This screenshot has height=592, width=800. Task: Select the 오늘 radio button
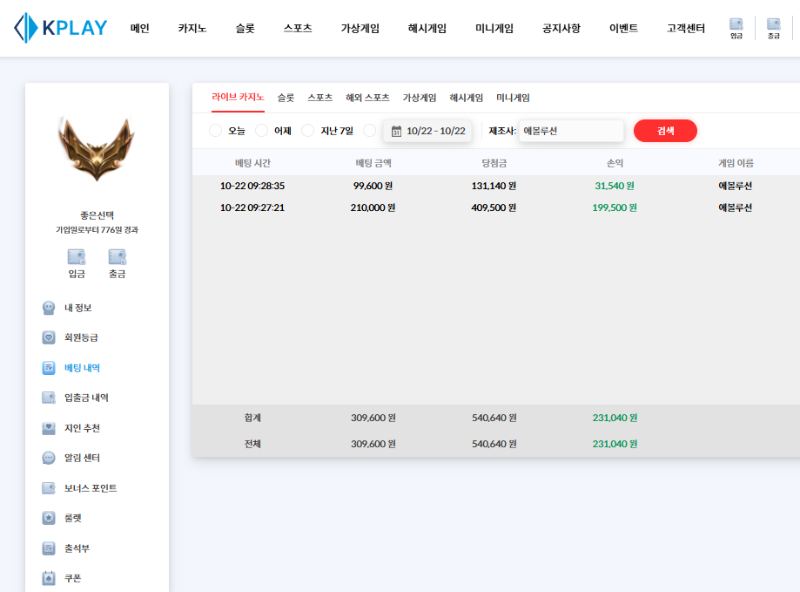215,131
